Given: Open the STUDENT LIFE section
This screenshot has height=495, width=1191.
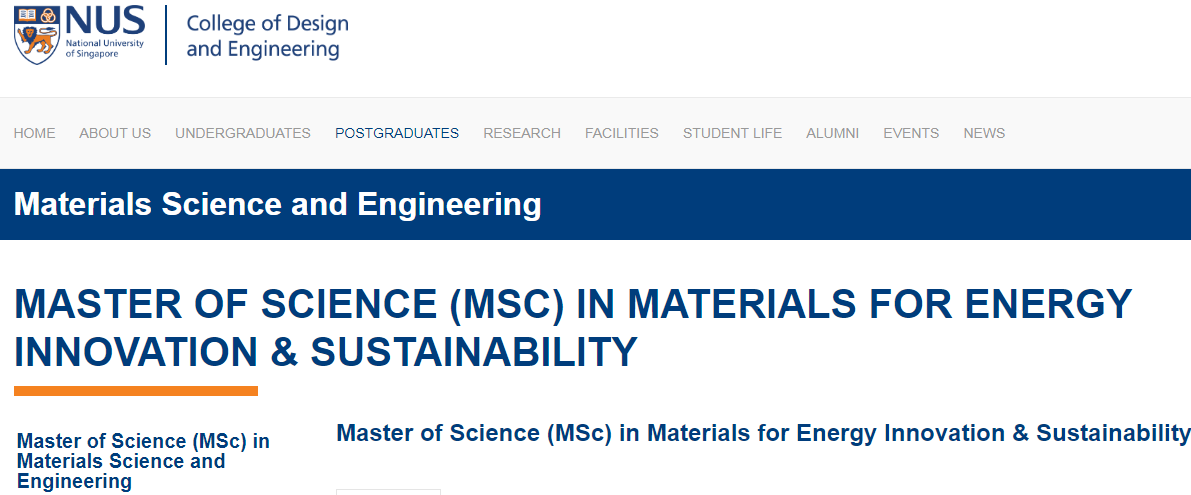Looking at the screenshot, I should (x=732, y=133).
